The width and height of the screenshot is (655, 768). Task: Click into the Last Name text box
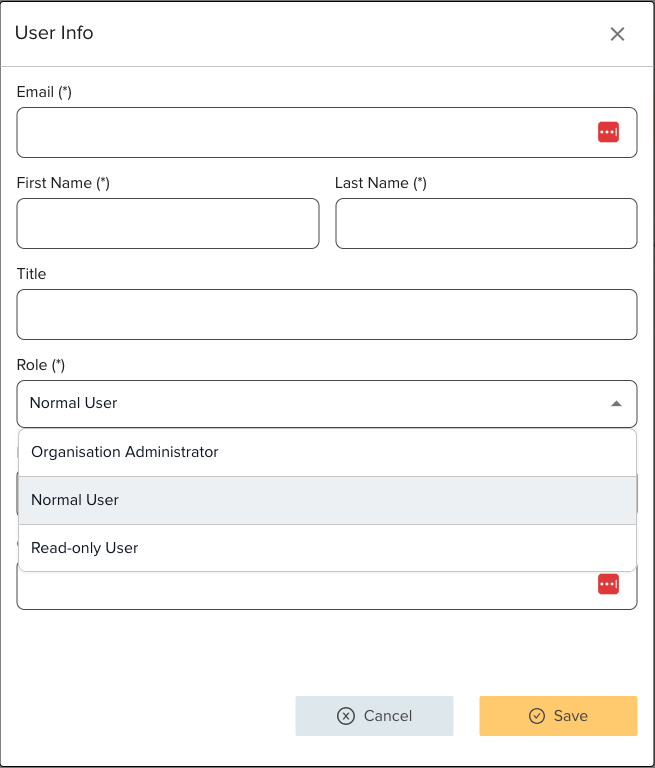click(x=486, y=223)
